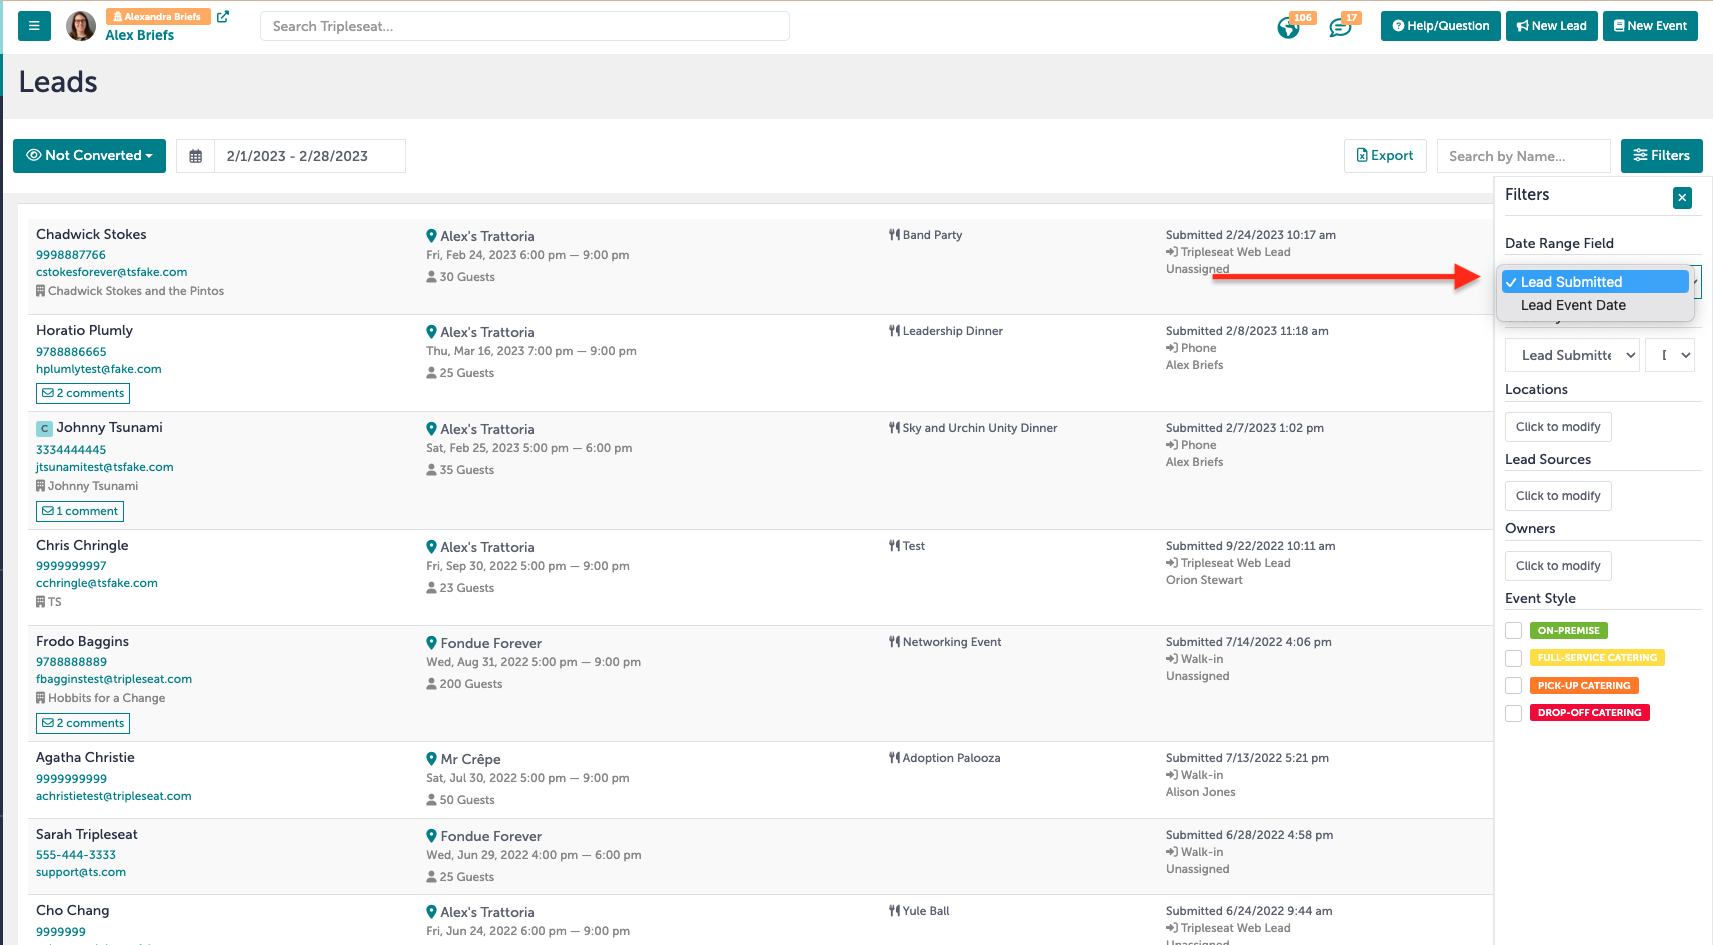The height and width of the screenshot is (945, 1713).
Task: Click location pin beside Fondue Forever for Frodo
Action: pos(431,643)
